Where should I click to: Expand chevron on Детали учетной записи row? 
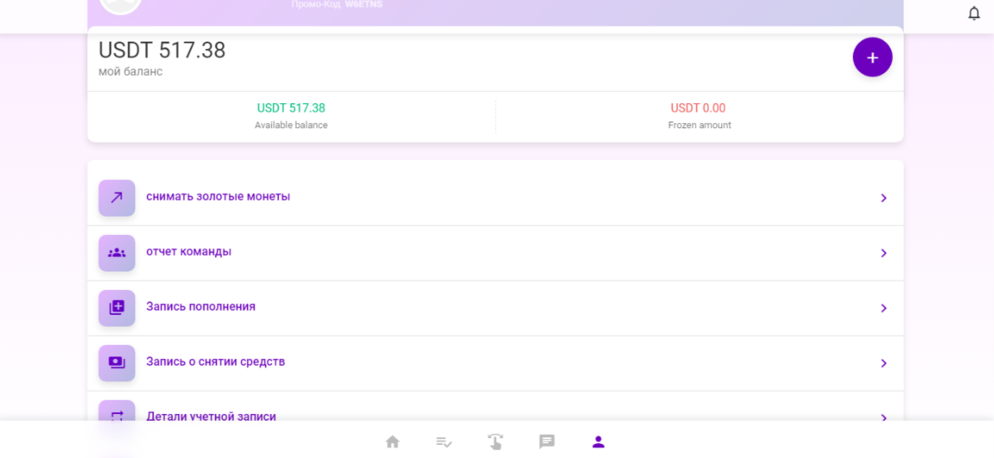point(884,417)
